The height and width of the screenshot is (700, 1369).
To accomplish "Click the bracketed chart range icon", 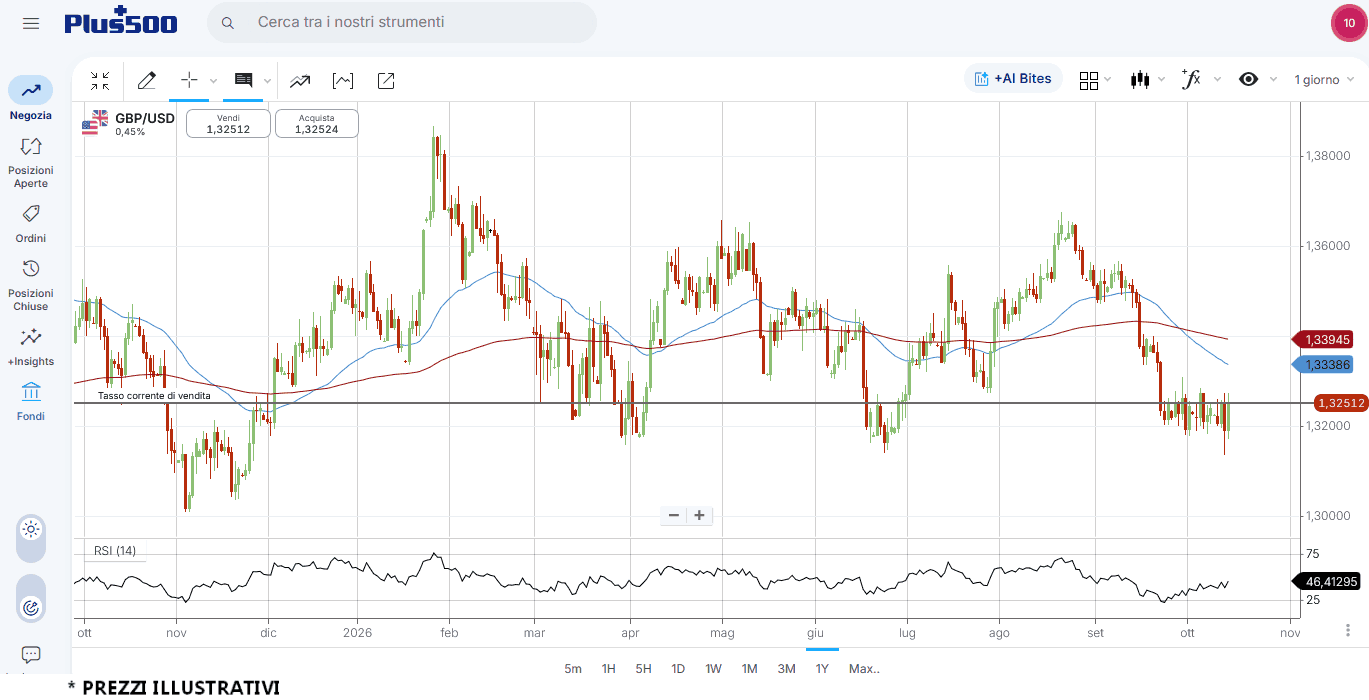I will click(x=343, y=81).
